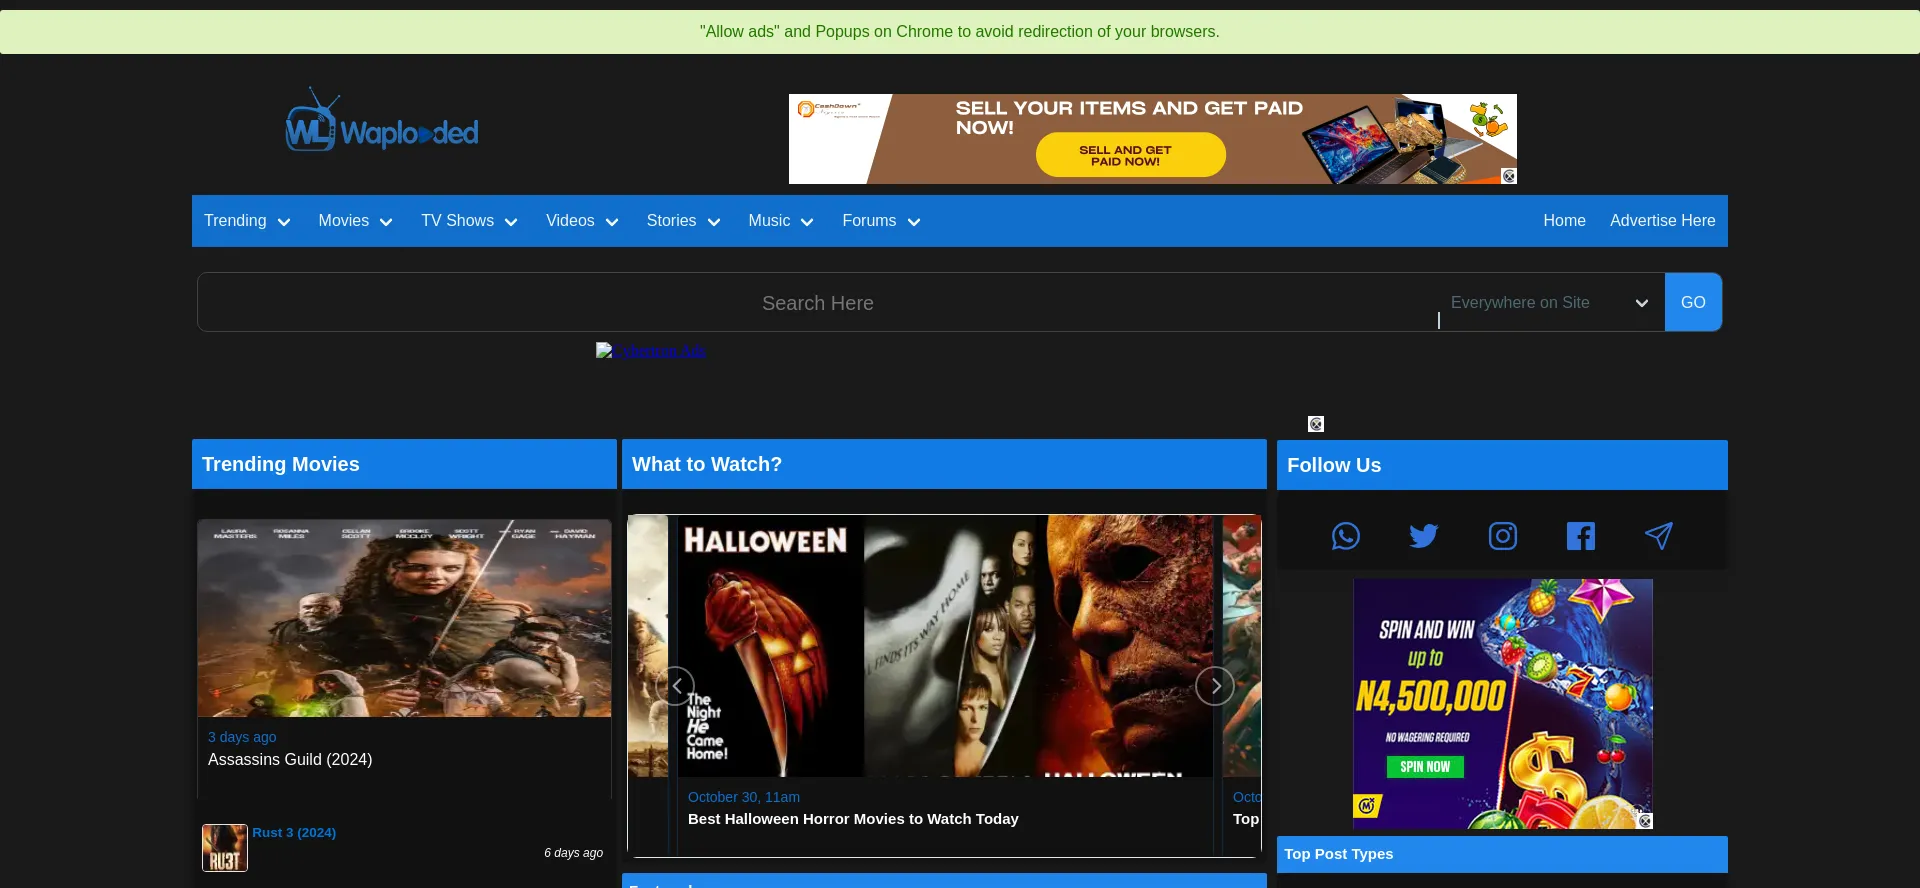Viewport: 1920px width, 888px height.
Task: Open Rust 3 (2024) link
Action: 294,832
